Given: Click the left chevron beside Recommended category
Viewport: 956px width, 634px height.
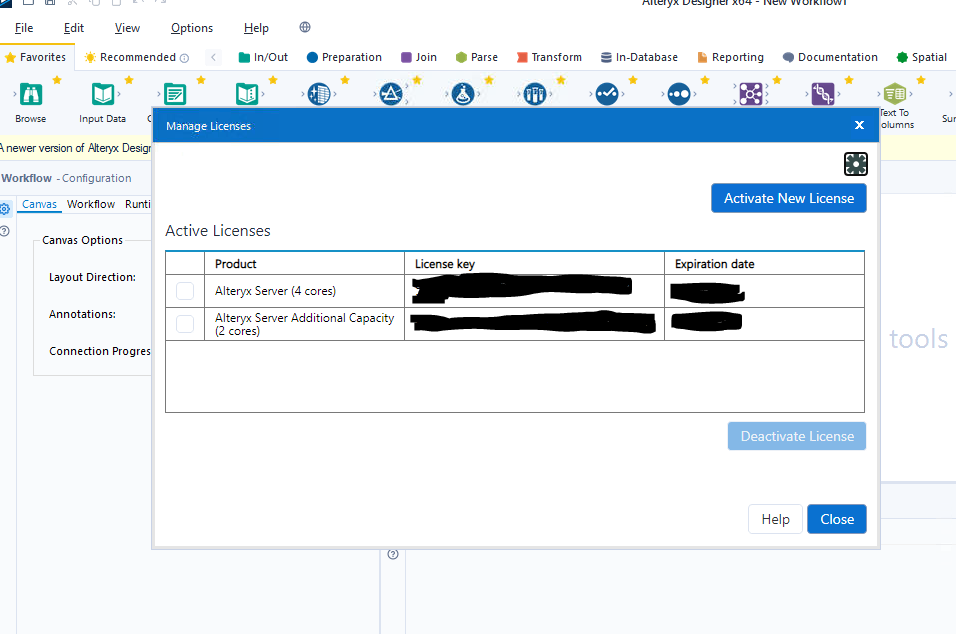Looking at the screenshot, I should point(213,58).
